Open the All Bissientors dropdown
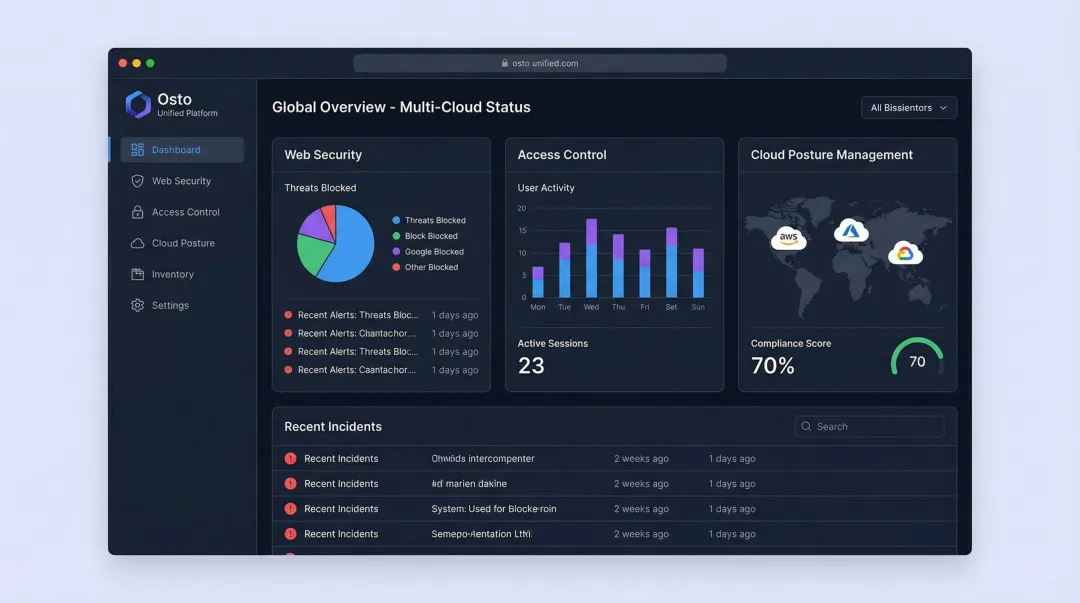Image resolution: width=1080 pixels, height=603 pixels. tap(908, 107)
